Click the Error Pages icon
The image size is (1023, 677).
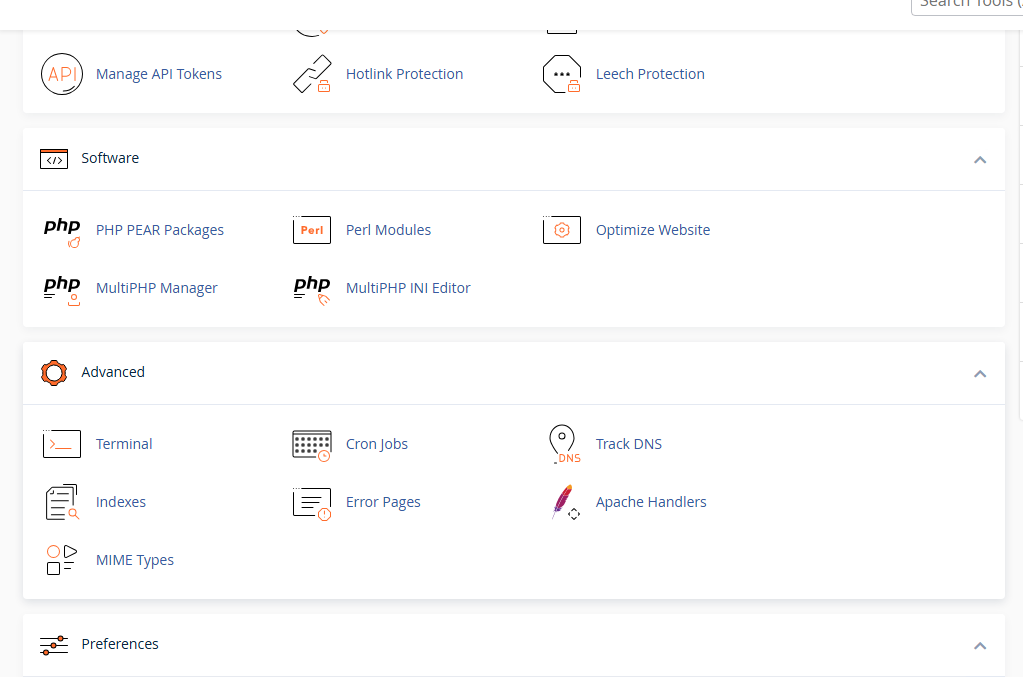point(312,504)
